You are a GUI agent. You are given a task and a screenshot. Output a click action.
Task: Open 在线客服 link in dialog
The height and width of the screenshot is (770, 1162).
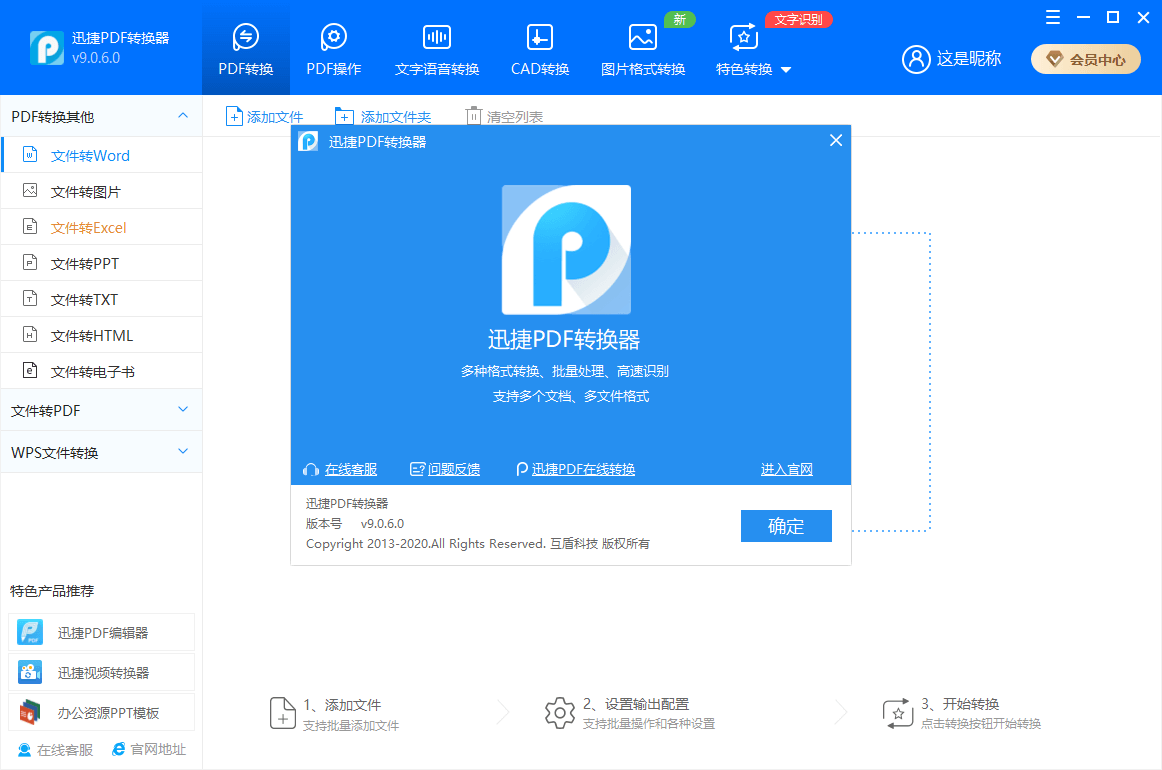[351, 469]
